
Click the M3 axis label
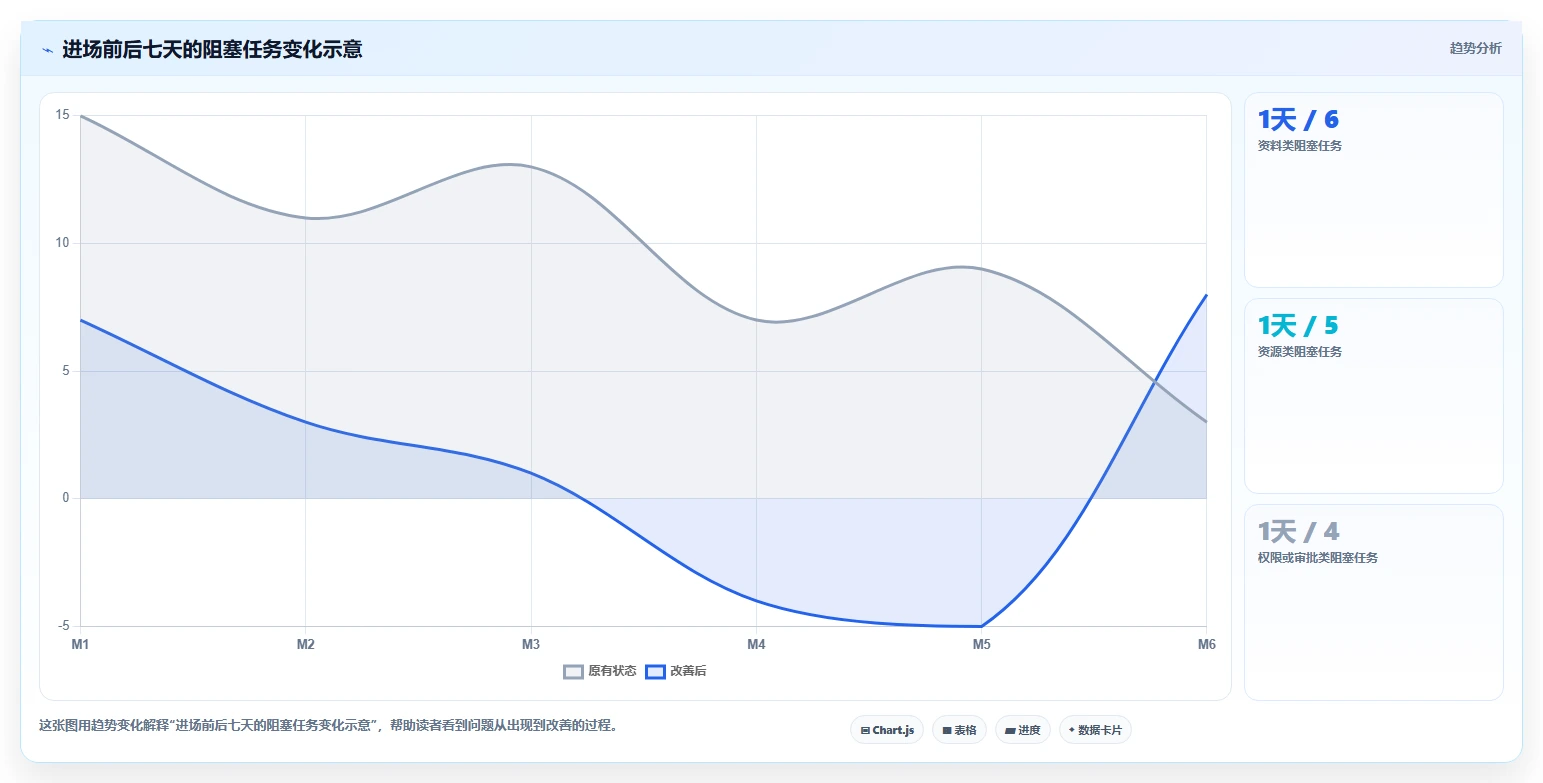point(531,644)
